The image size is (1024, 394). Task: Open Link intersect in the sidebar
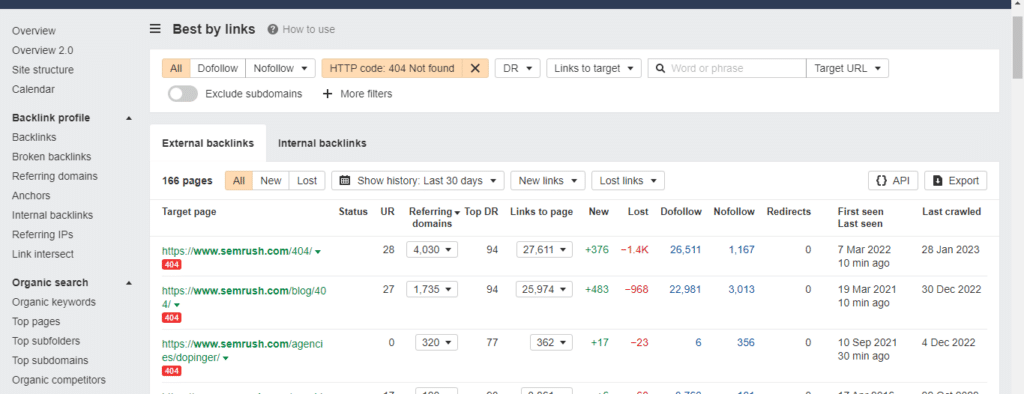click(x=43, y=254)
